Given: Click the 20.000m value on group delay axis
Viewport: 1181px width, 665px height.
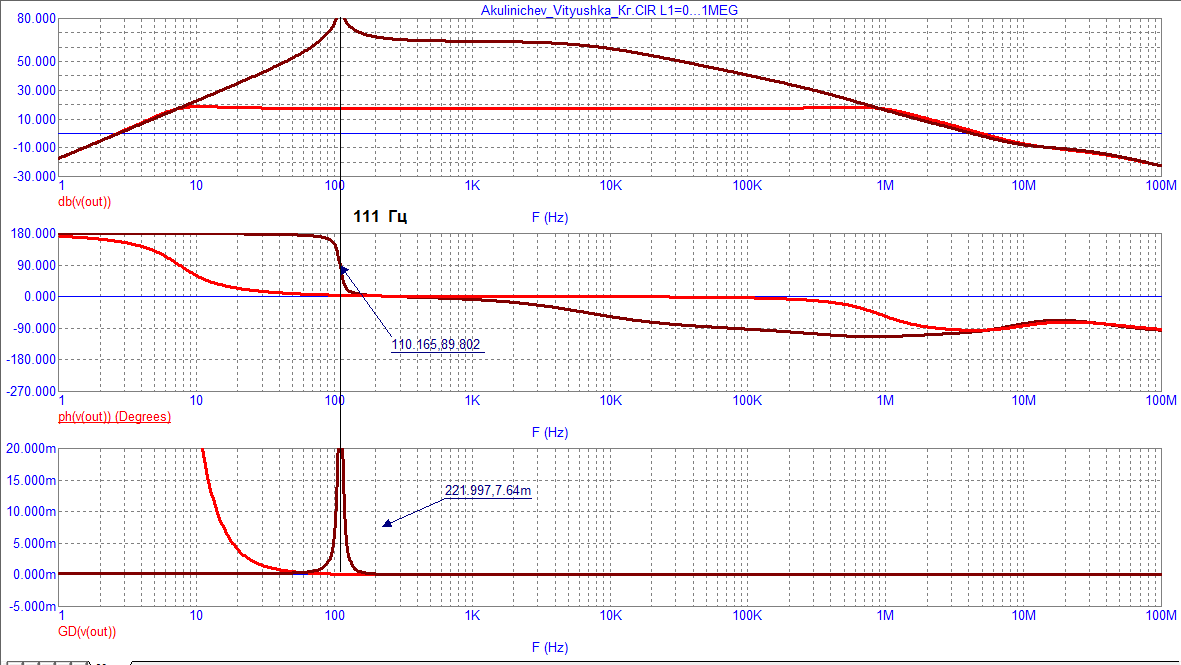Looking at the screenshot, I should coord(32,449).
